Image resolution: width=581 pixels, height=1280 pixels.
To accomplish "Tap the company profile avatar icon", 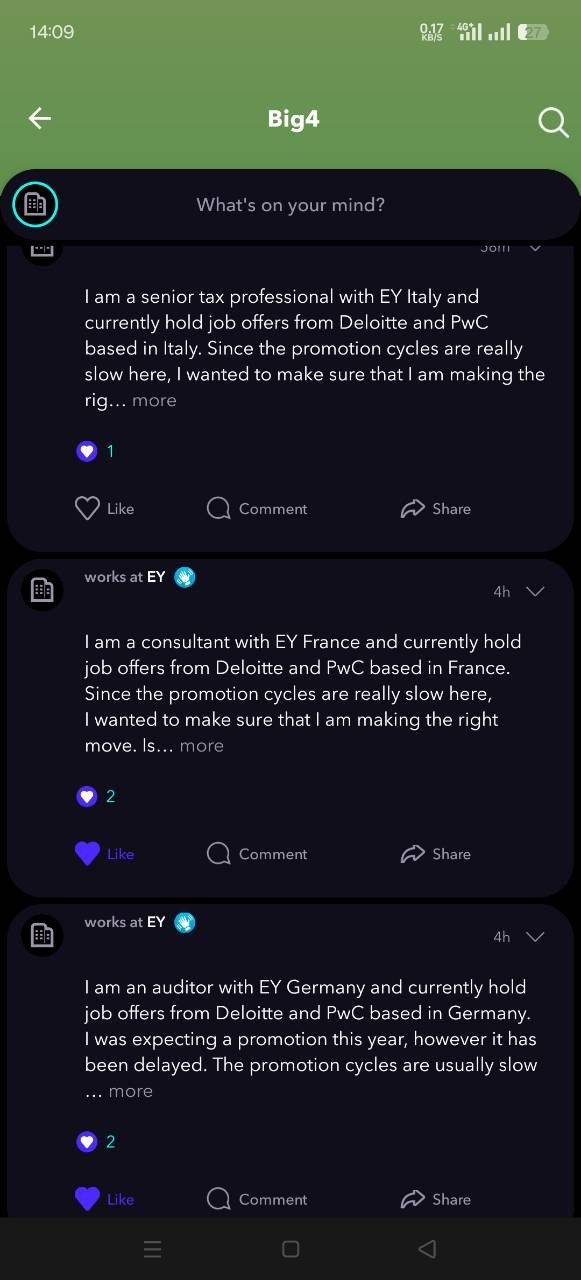I will 35,205.
